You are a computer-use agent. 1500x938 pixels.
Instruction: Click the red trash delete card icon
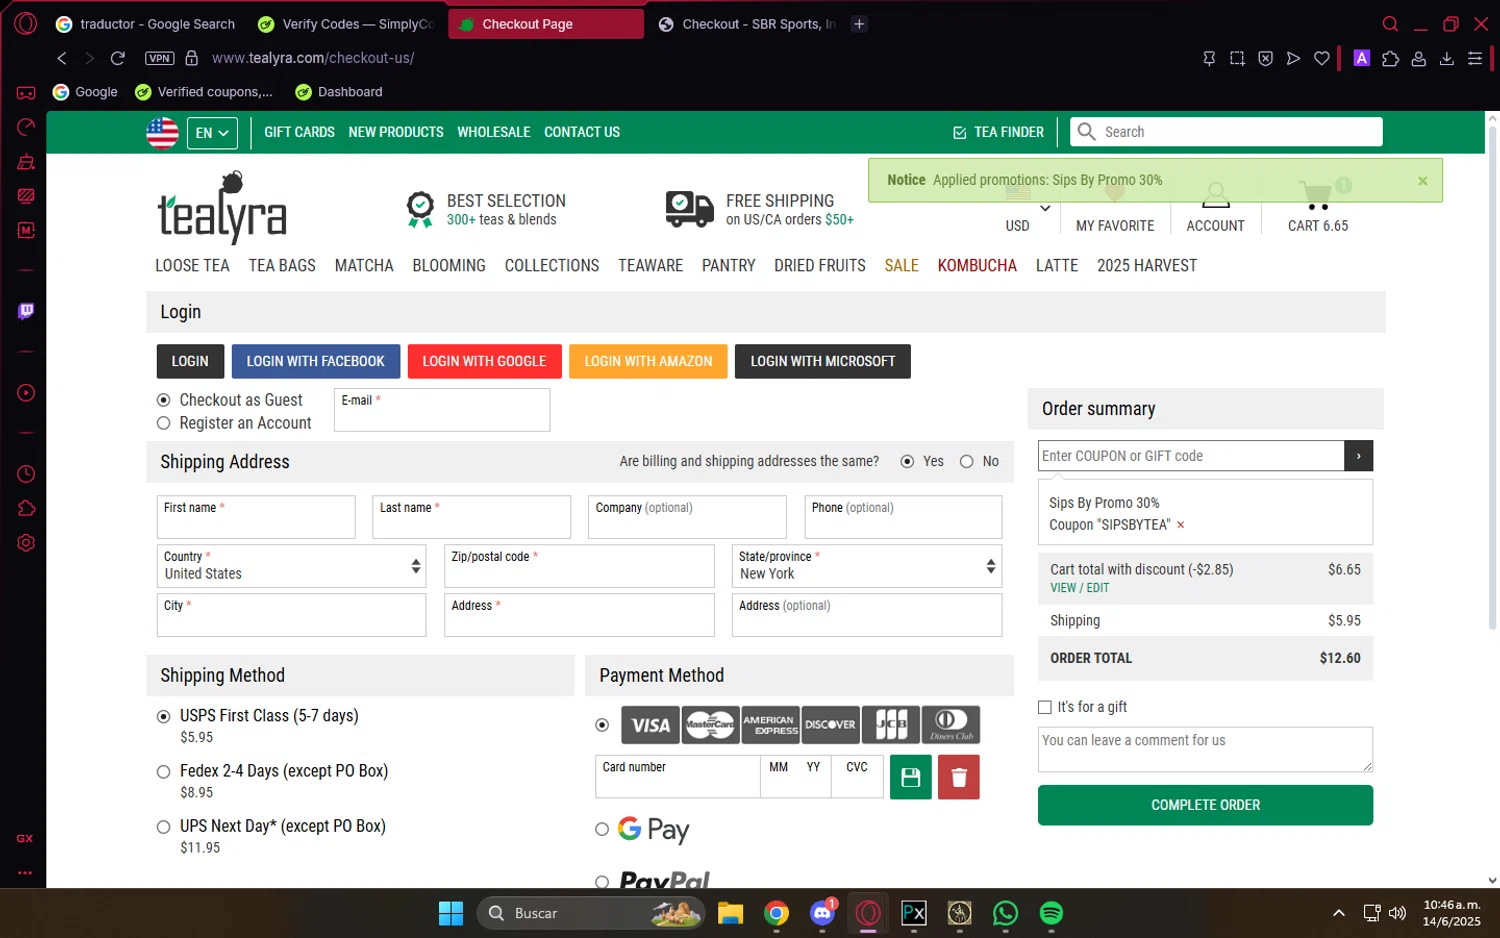pyautogui.click(x=958, y=777)
